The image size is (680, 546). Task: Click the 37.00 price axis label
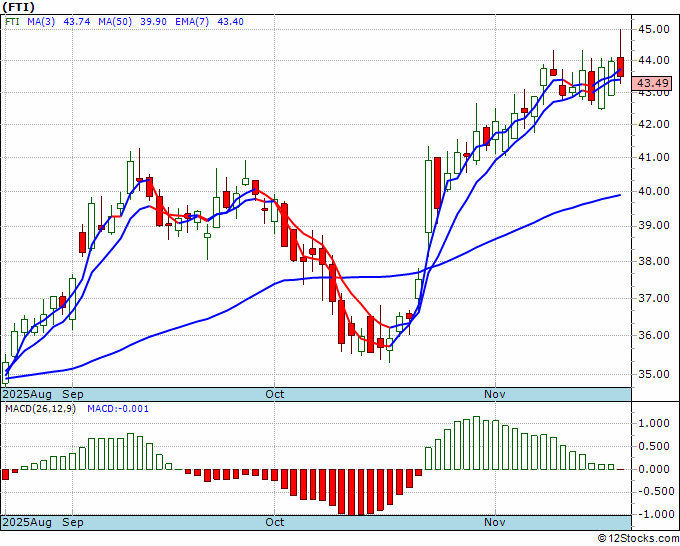point(654,298)
